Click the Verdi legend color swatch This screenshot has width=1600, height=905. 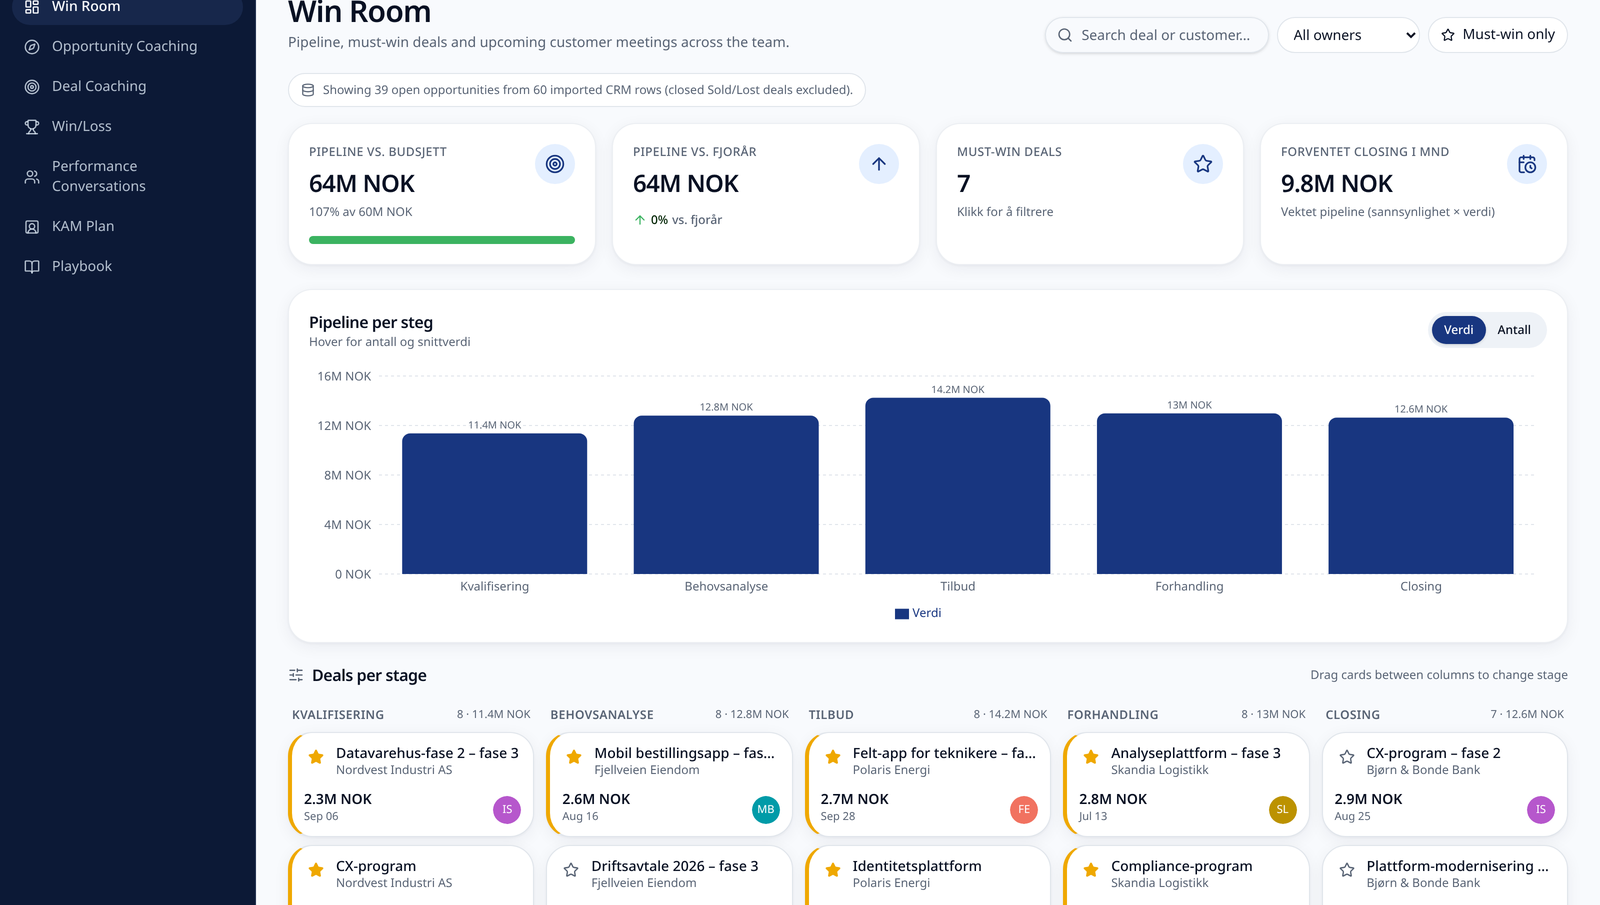coord(902,614)
